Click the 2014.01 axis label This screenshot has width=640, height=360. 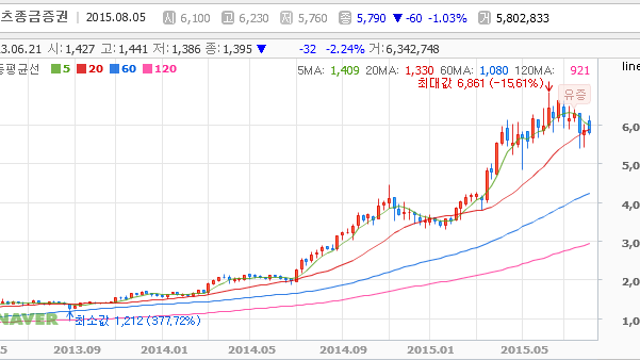pos(164,350)
